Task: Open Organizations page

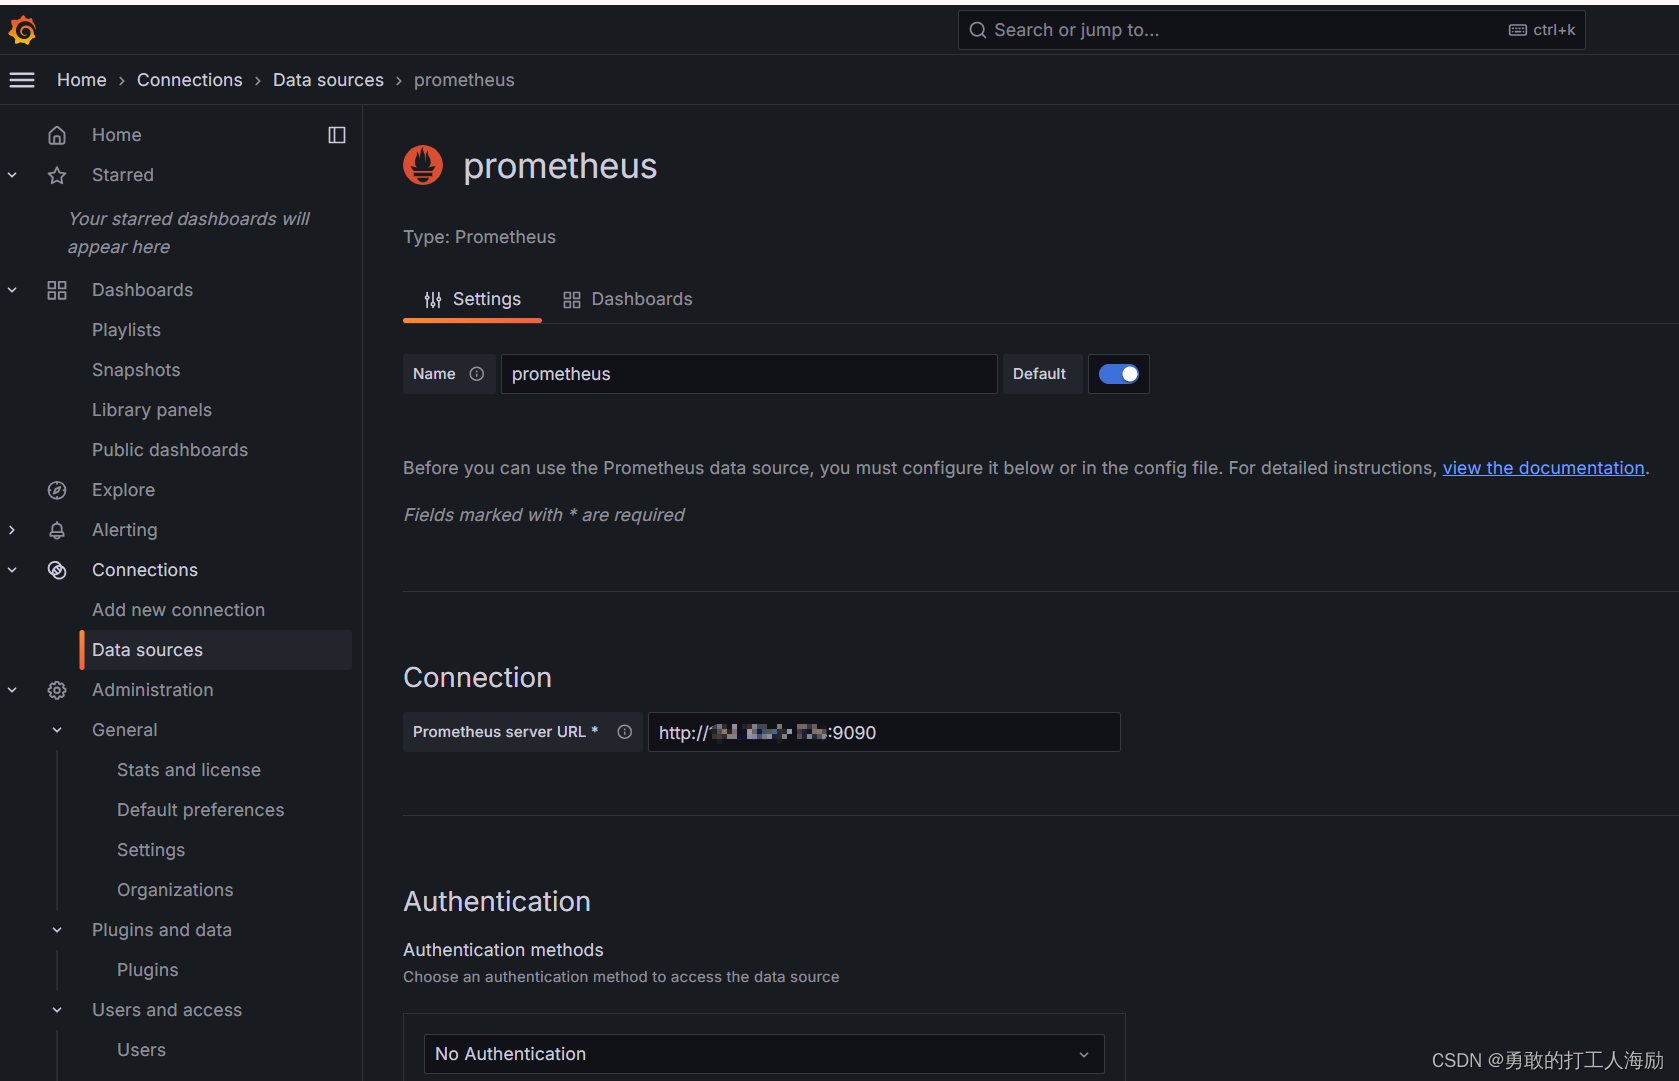Action: pos(175,890)
